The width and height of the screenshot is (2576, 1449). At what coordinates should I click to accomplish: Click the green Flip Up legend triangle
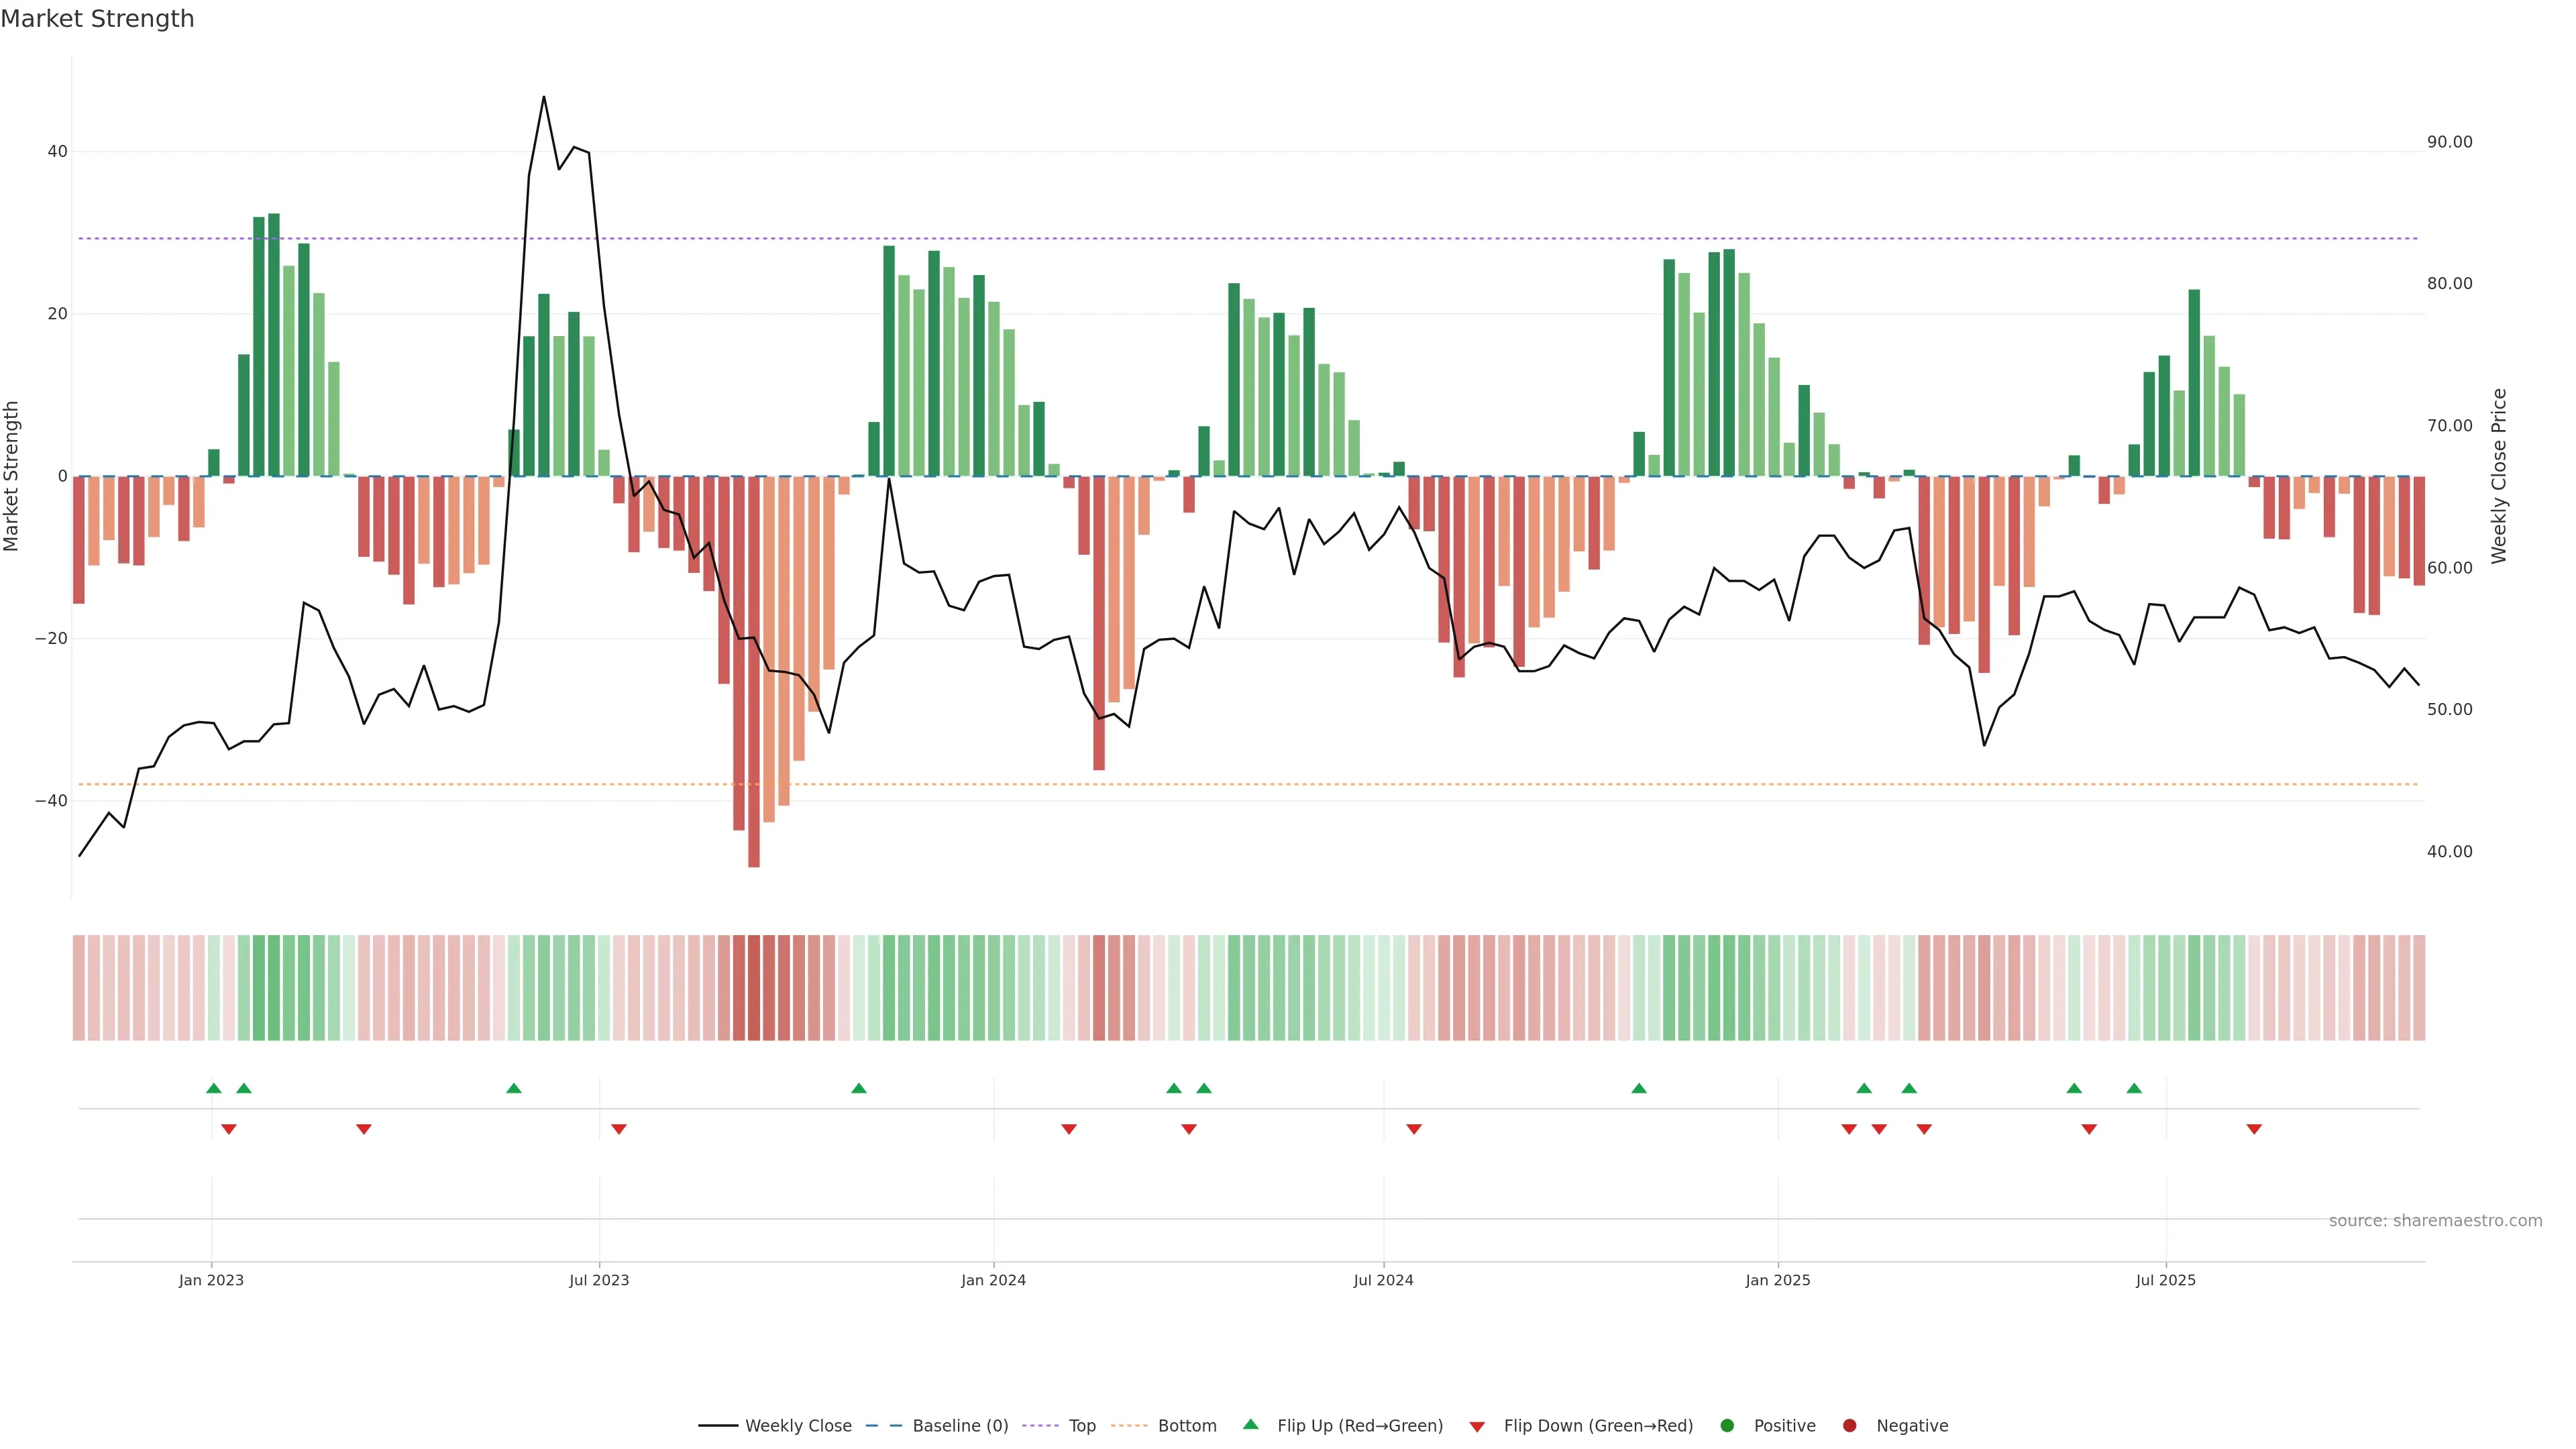point(1250,1424)
